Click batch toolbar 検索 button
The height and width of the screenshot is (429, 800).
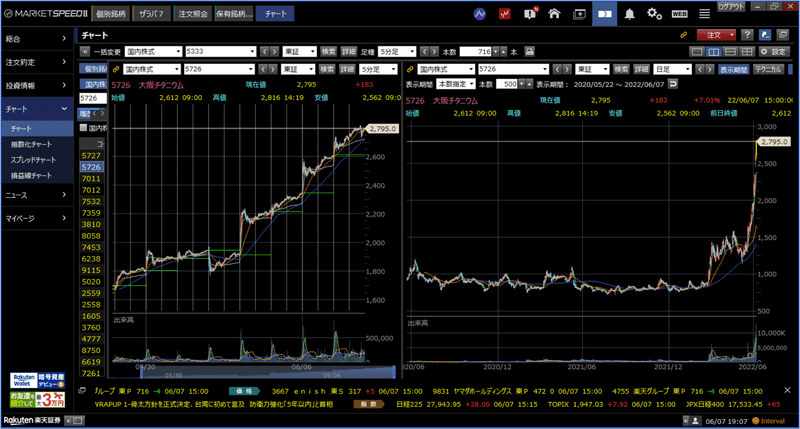pyautogui.click(x=329, y=52)
